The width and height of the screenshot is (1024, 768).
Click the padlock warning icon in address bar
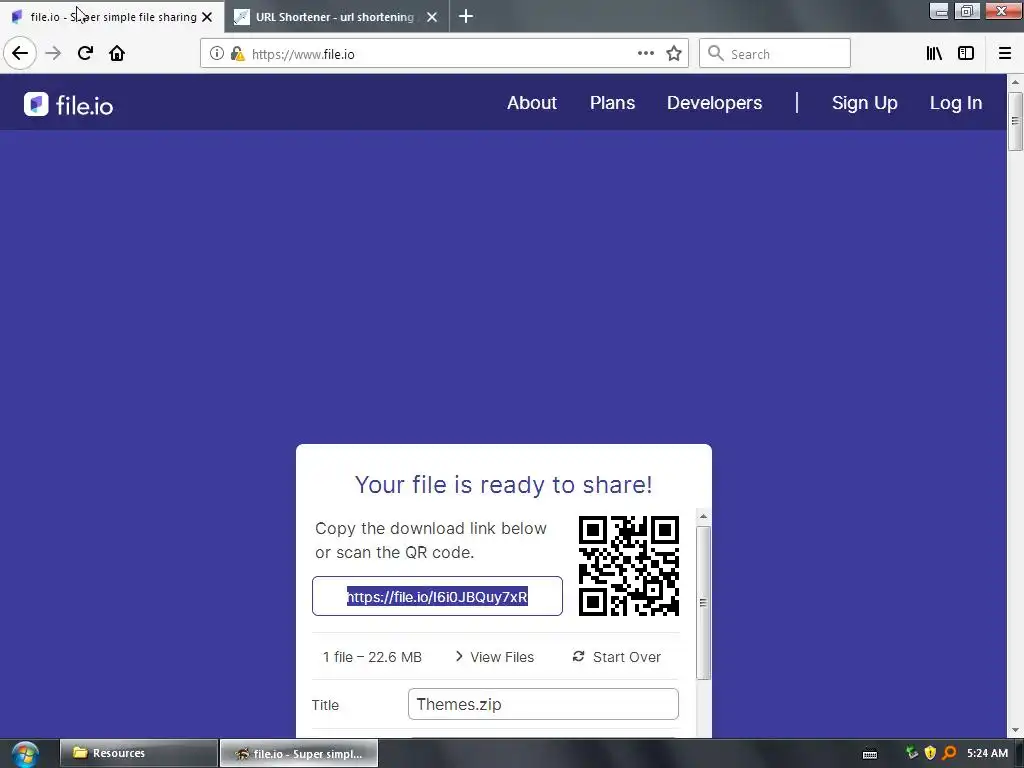point(238,54)
